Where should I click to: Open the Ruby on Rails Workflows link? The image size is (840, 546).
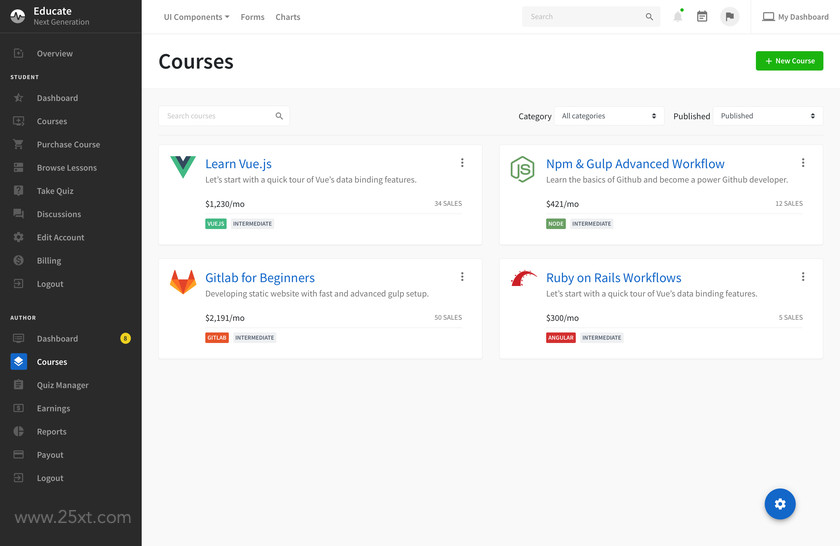(613, 278)
